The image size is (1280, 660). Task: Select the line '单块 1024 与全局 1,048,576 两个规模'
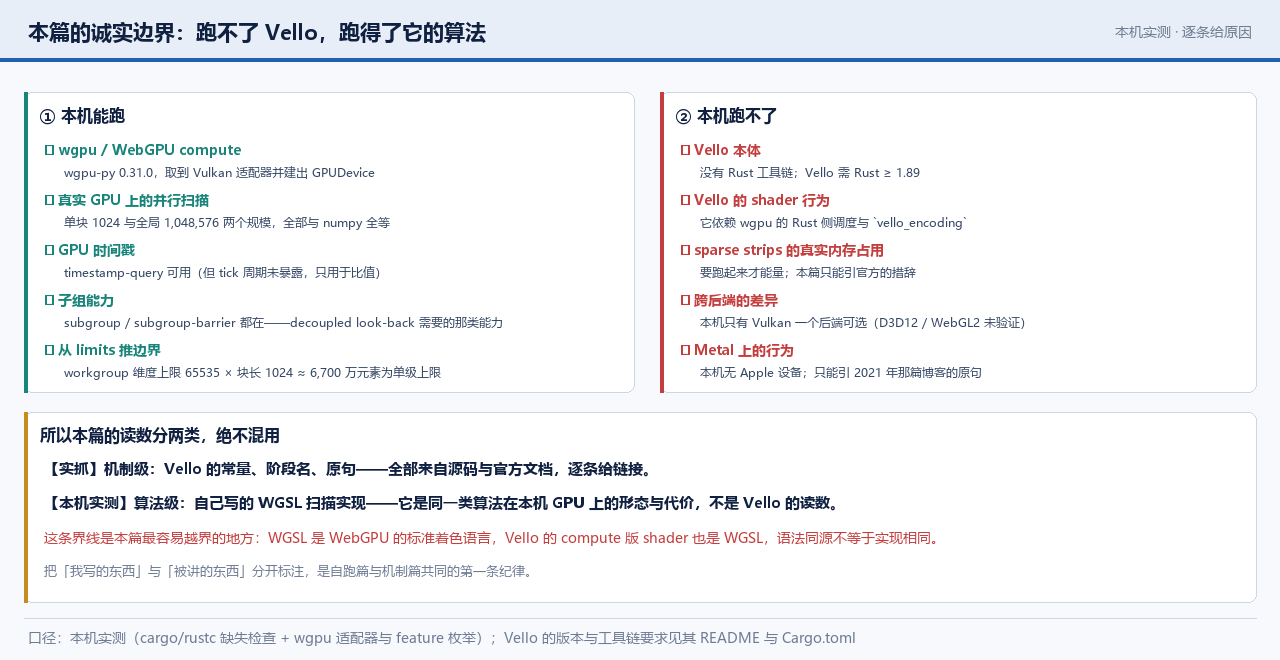pyautogui.click(x=227, y=222)
